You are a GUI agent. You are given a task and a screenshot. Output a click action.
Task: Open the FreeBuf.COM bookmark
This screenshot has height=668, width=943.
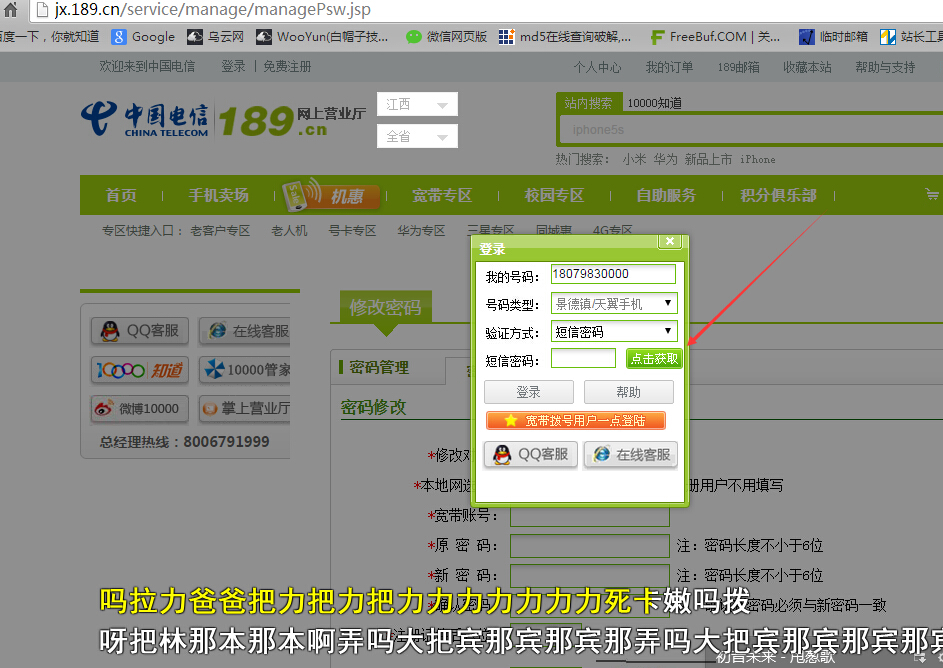click(715, 37)
